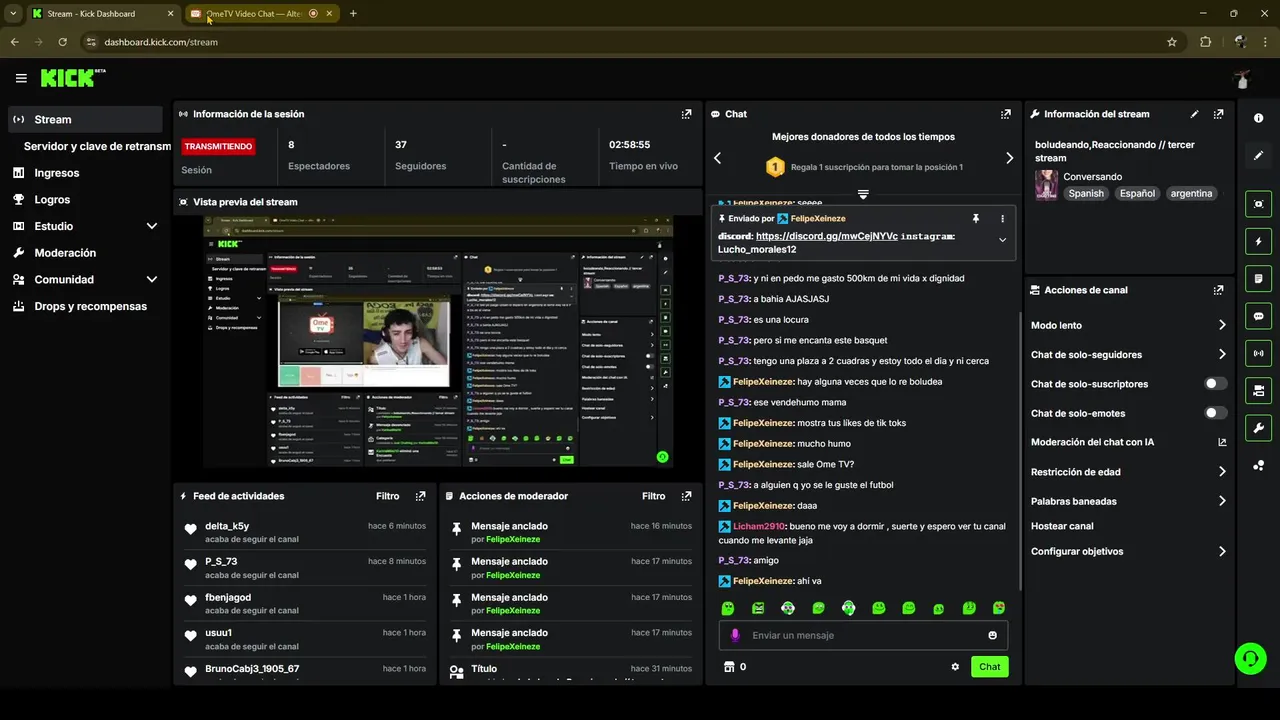Toggle the channel actions camera icon in sidebar

tap(1258, 390)
